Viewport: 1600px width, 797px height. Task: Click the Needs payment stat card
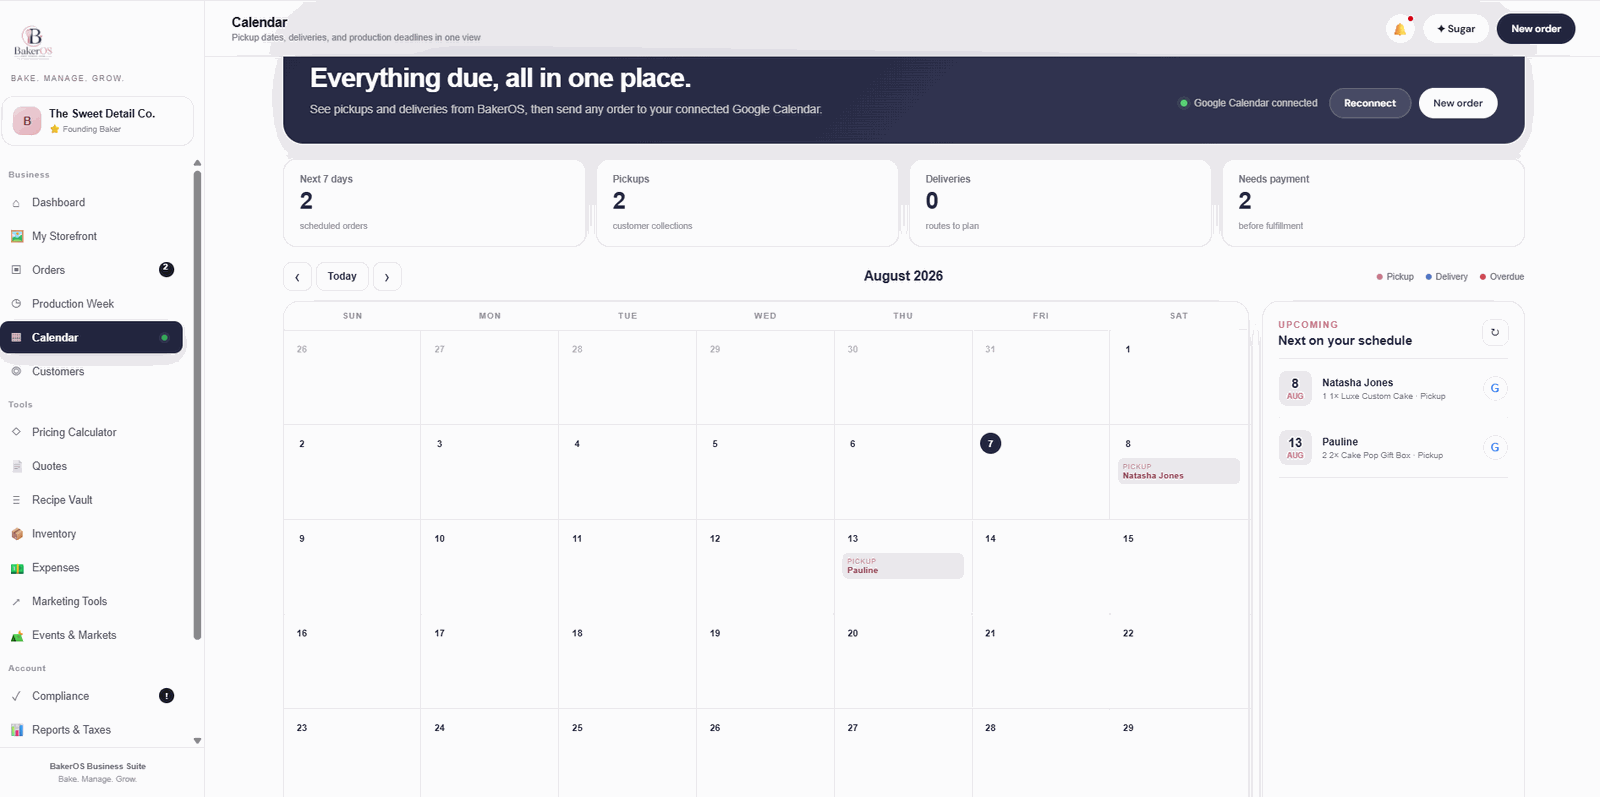pyautogui.click(x=1373, y=203)
